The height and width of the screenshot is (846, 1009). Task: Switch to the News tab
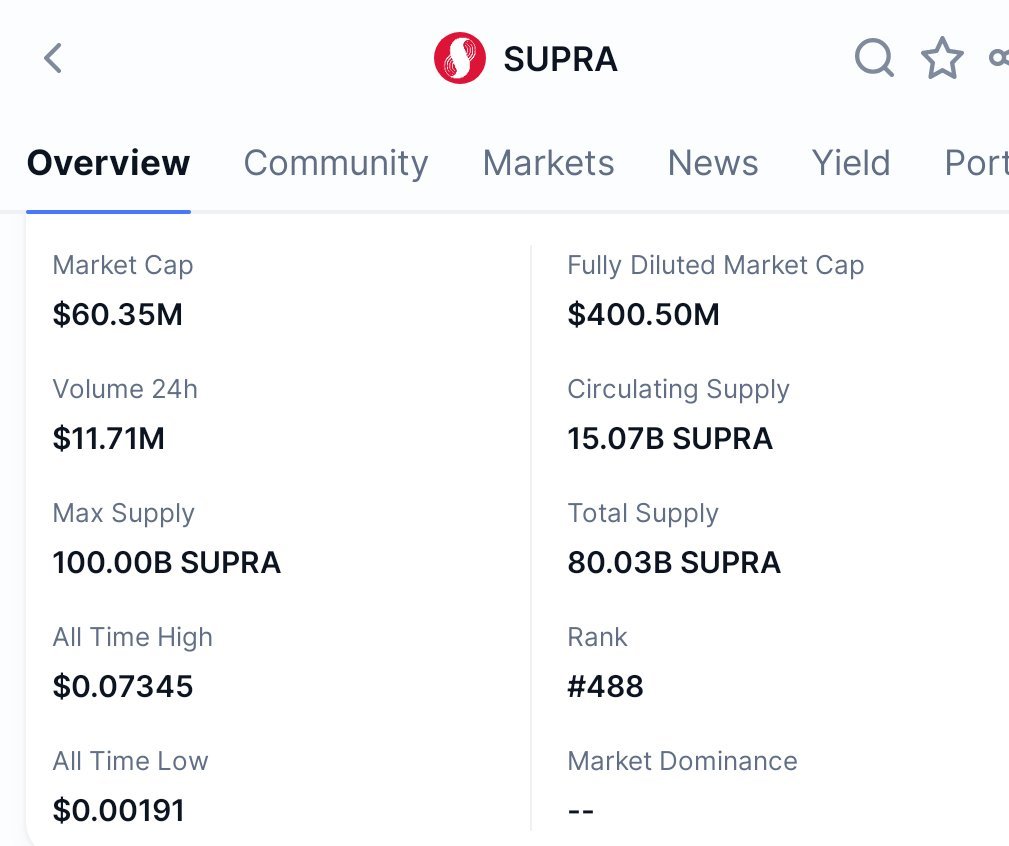tap(712, 163)
